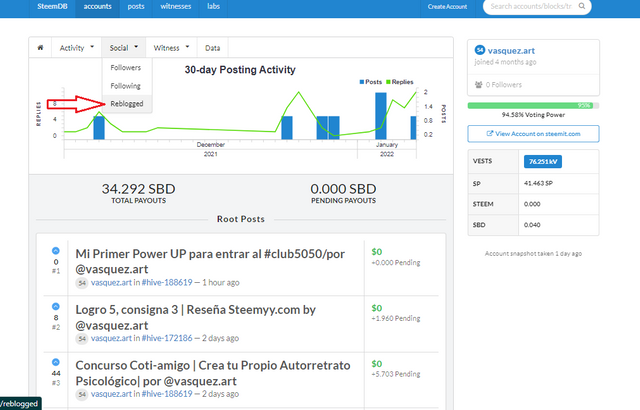Expand the Activity dropdown
Image resolution: width=640 pixels, height=410 pixels.
pos(77,48)
